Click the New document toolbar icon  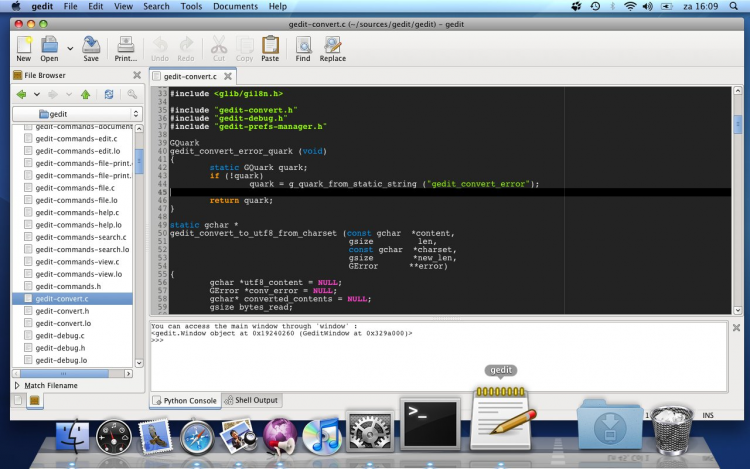coord(24,46)
